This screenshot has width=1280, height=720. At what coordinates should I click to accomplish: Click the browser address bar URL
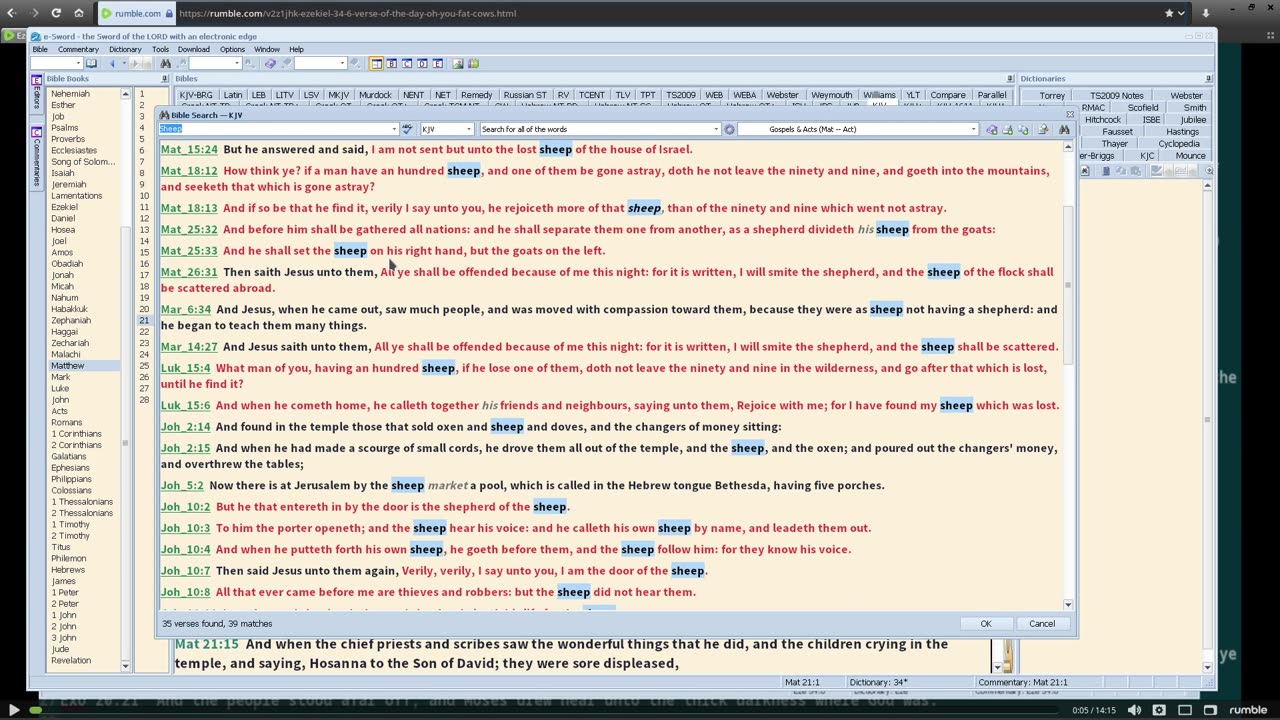[348, 13]
